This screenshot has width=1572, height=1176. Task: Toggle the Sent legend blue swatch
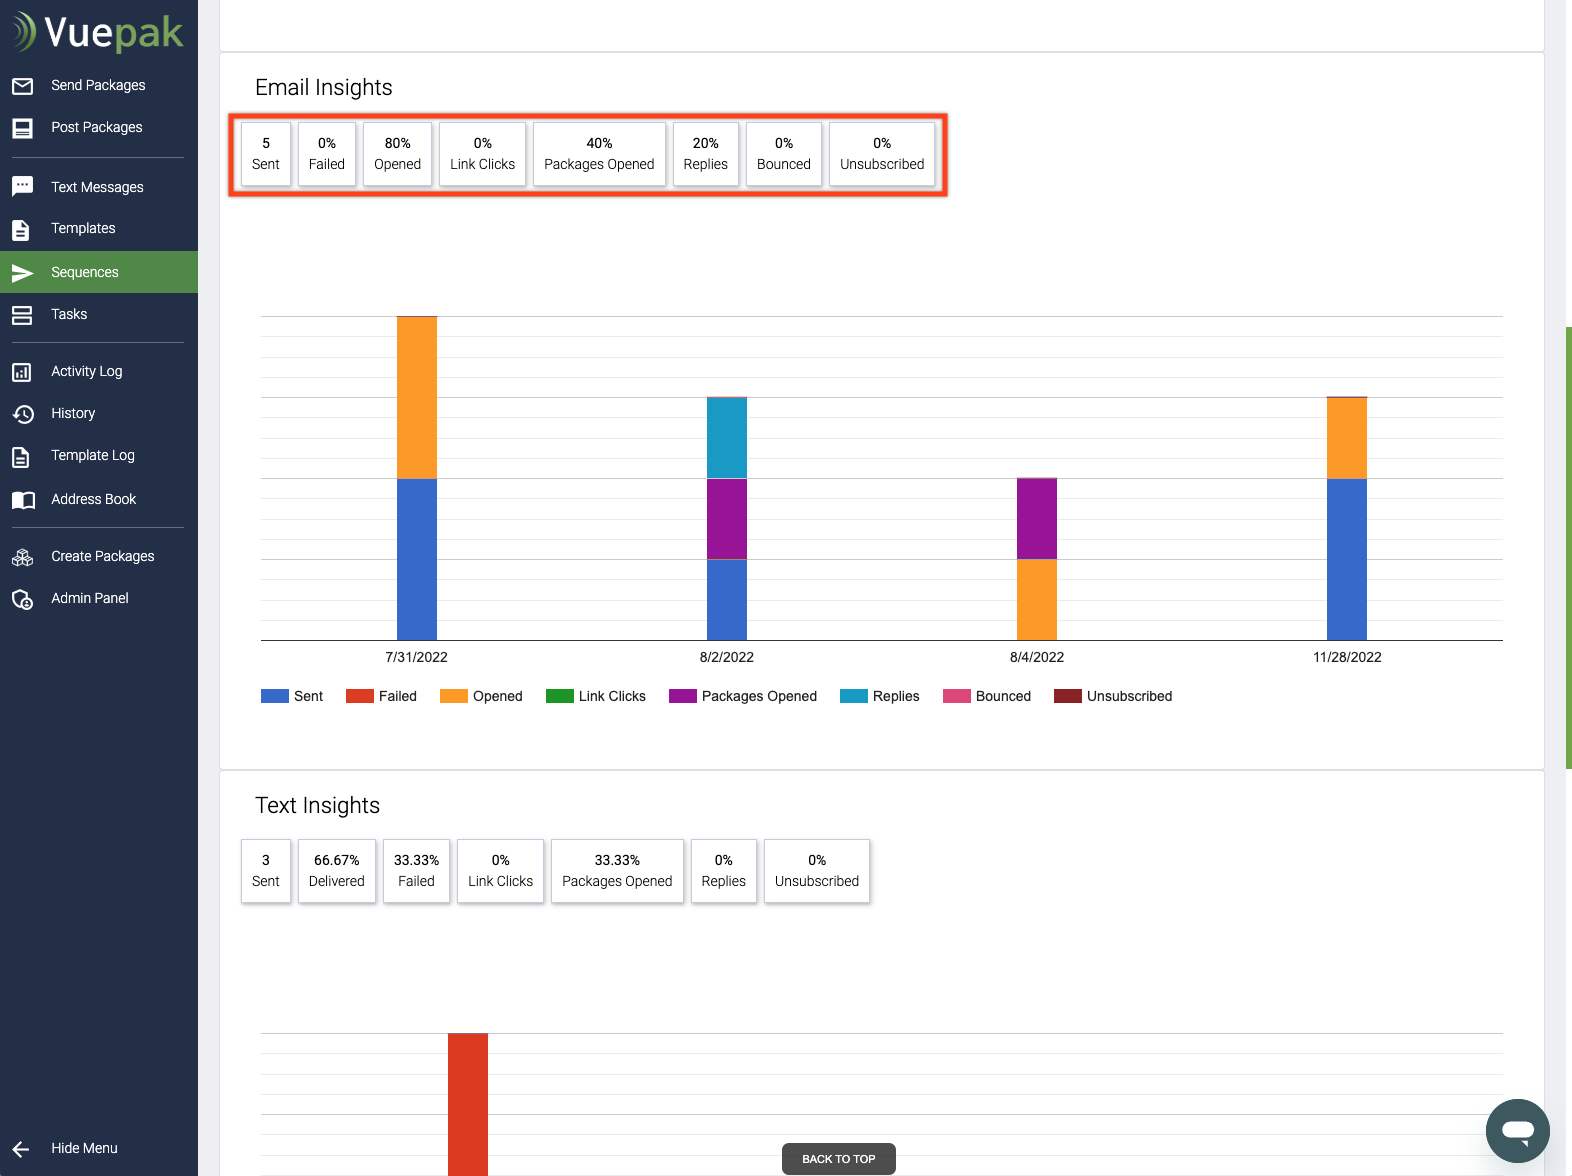pyautogui.click(x=275, y=696)
